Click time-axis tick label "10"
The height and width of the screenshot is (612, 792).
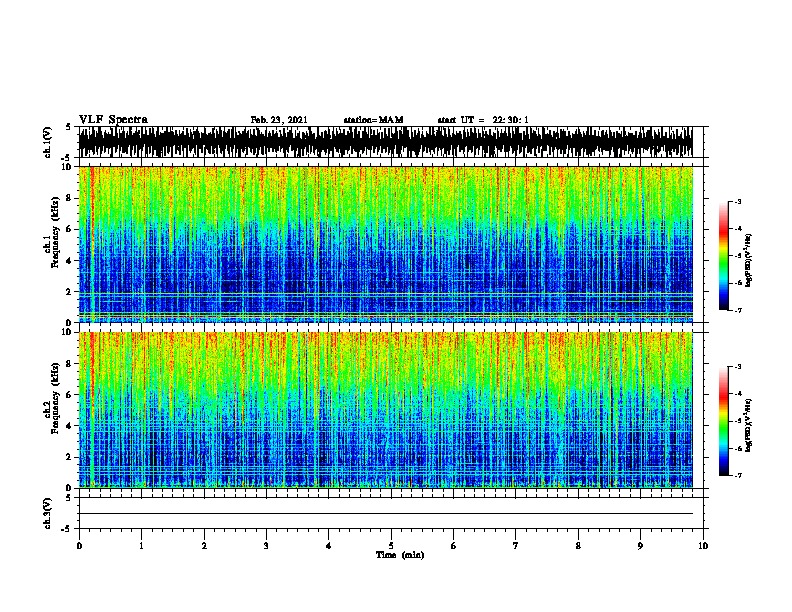[703, 546]
